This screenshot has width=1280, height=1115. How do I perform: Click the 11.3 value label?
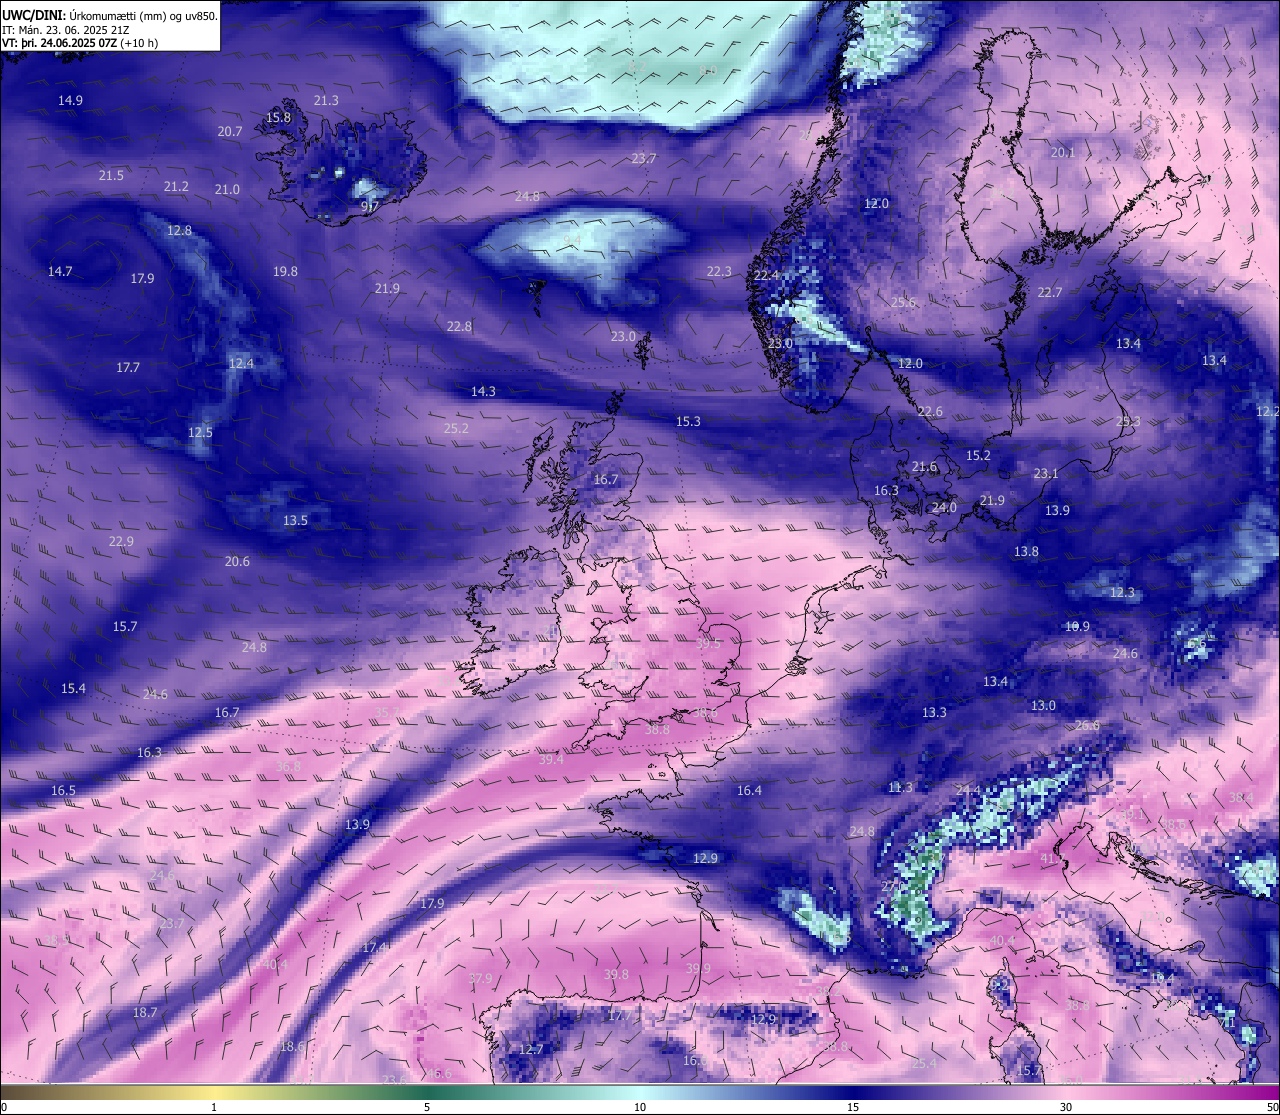point(900,787)
